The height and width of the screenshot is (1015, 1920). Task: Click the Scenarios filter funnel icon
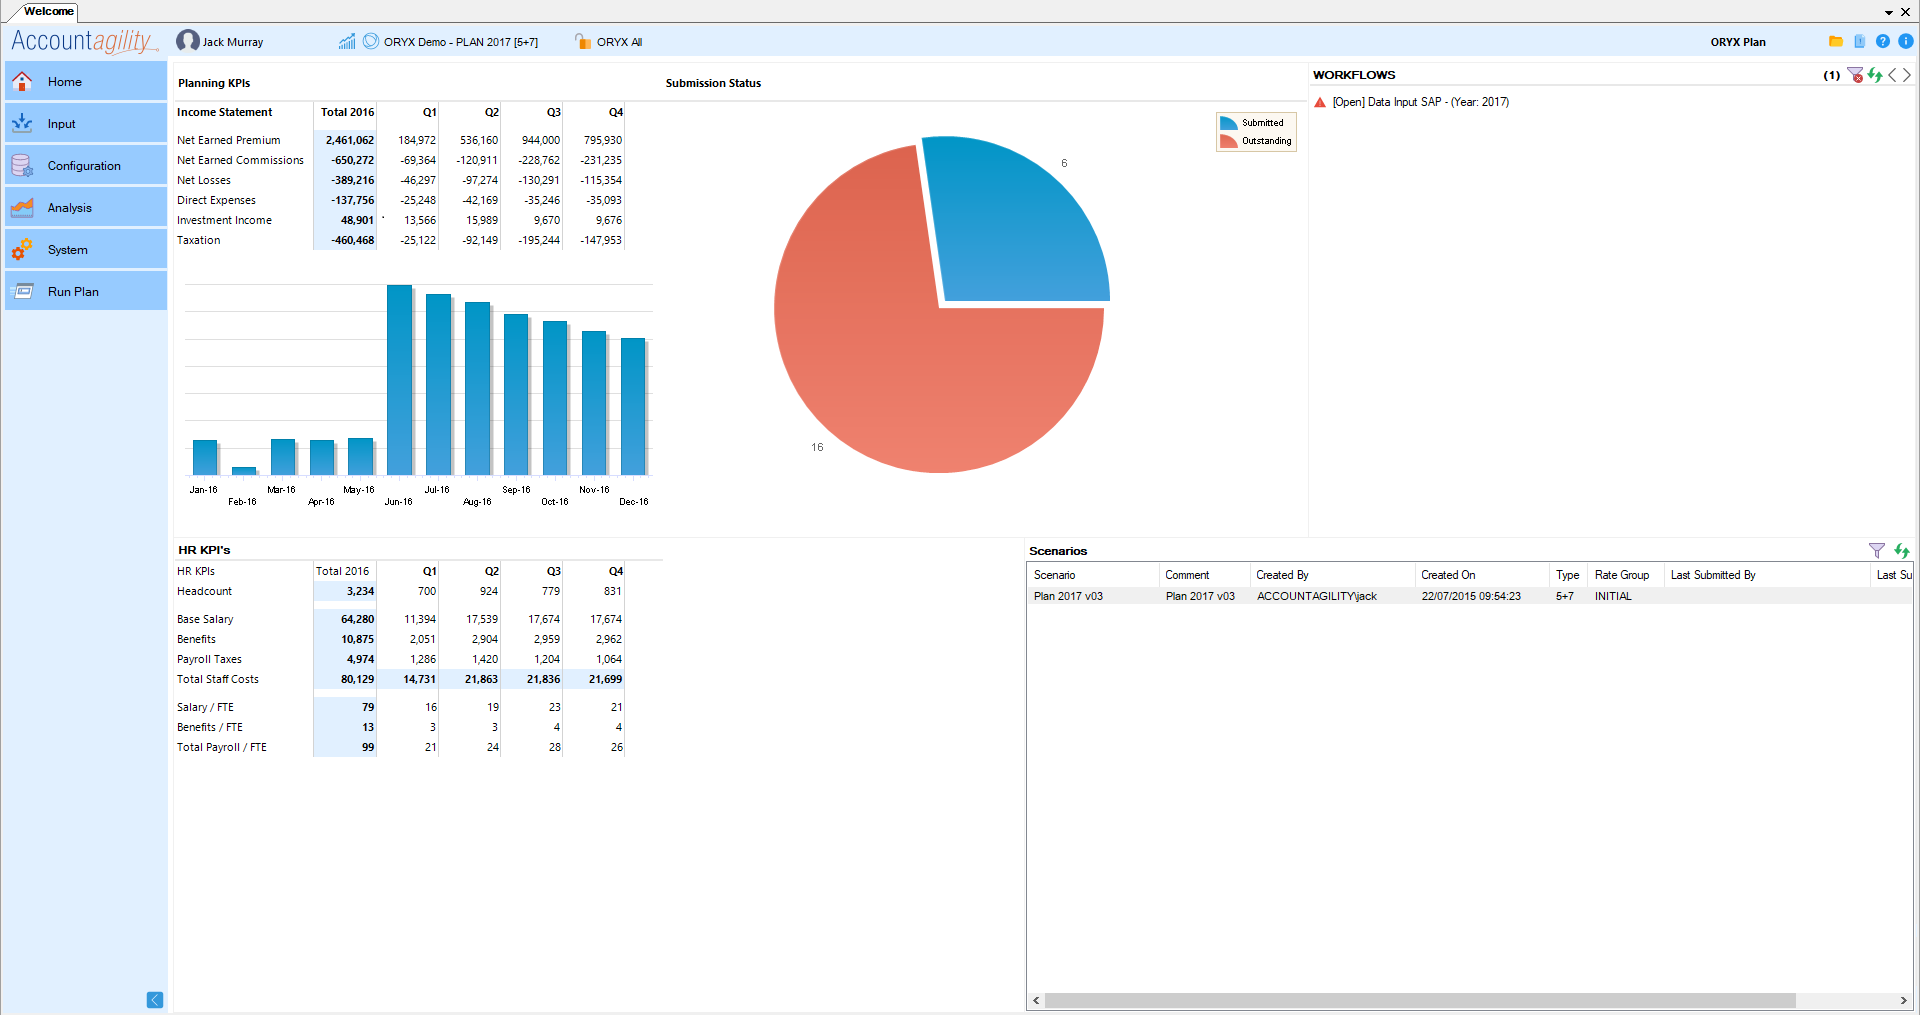(1877, 551)
